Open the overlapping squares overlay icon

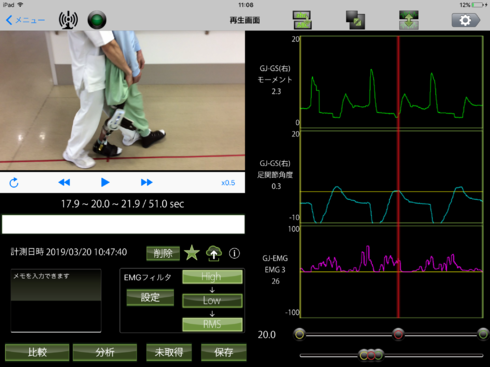[x=355, y=20]
